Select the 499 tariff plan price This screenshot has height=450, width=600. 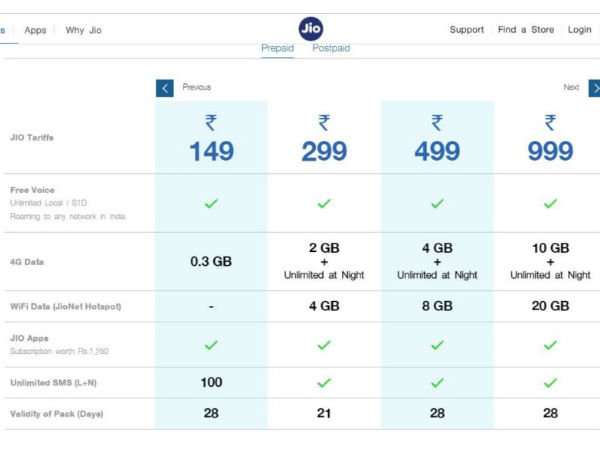[437, 151]
